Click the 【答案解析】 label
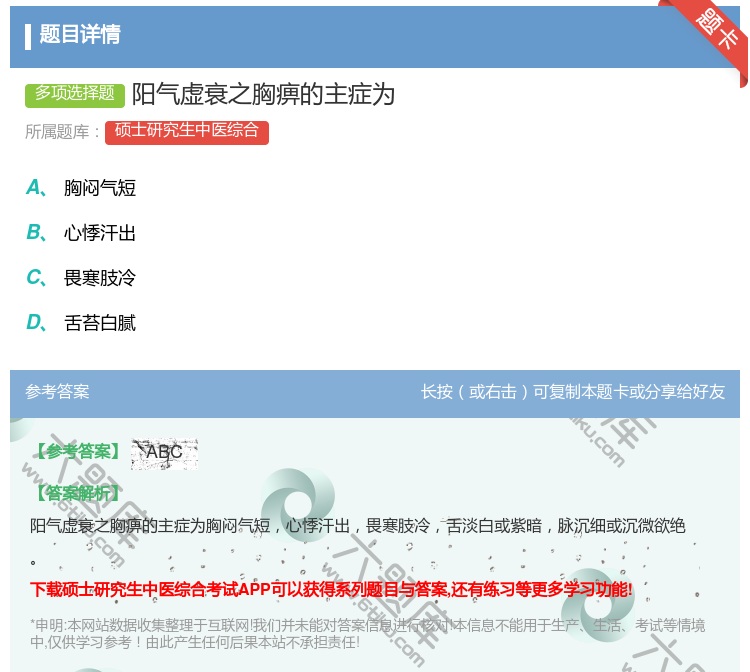The height and width of the screenshot is (672, 750). (77, 493)
